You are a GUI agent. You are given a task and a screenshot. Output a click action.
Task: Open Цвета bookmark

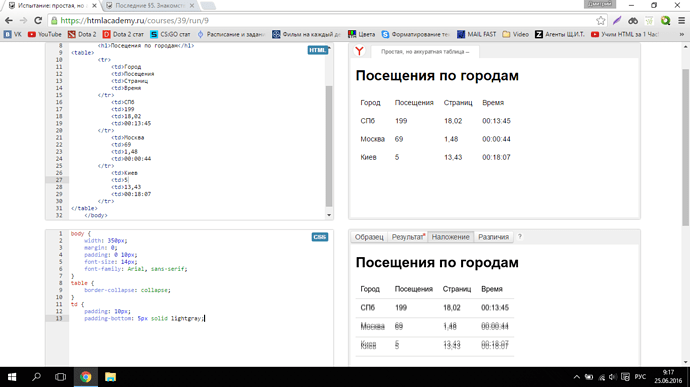(x=361, y=34)
